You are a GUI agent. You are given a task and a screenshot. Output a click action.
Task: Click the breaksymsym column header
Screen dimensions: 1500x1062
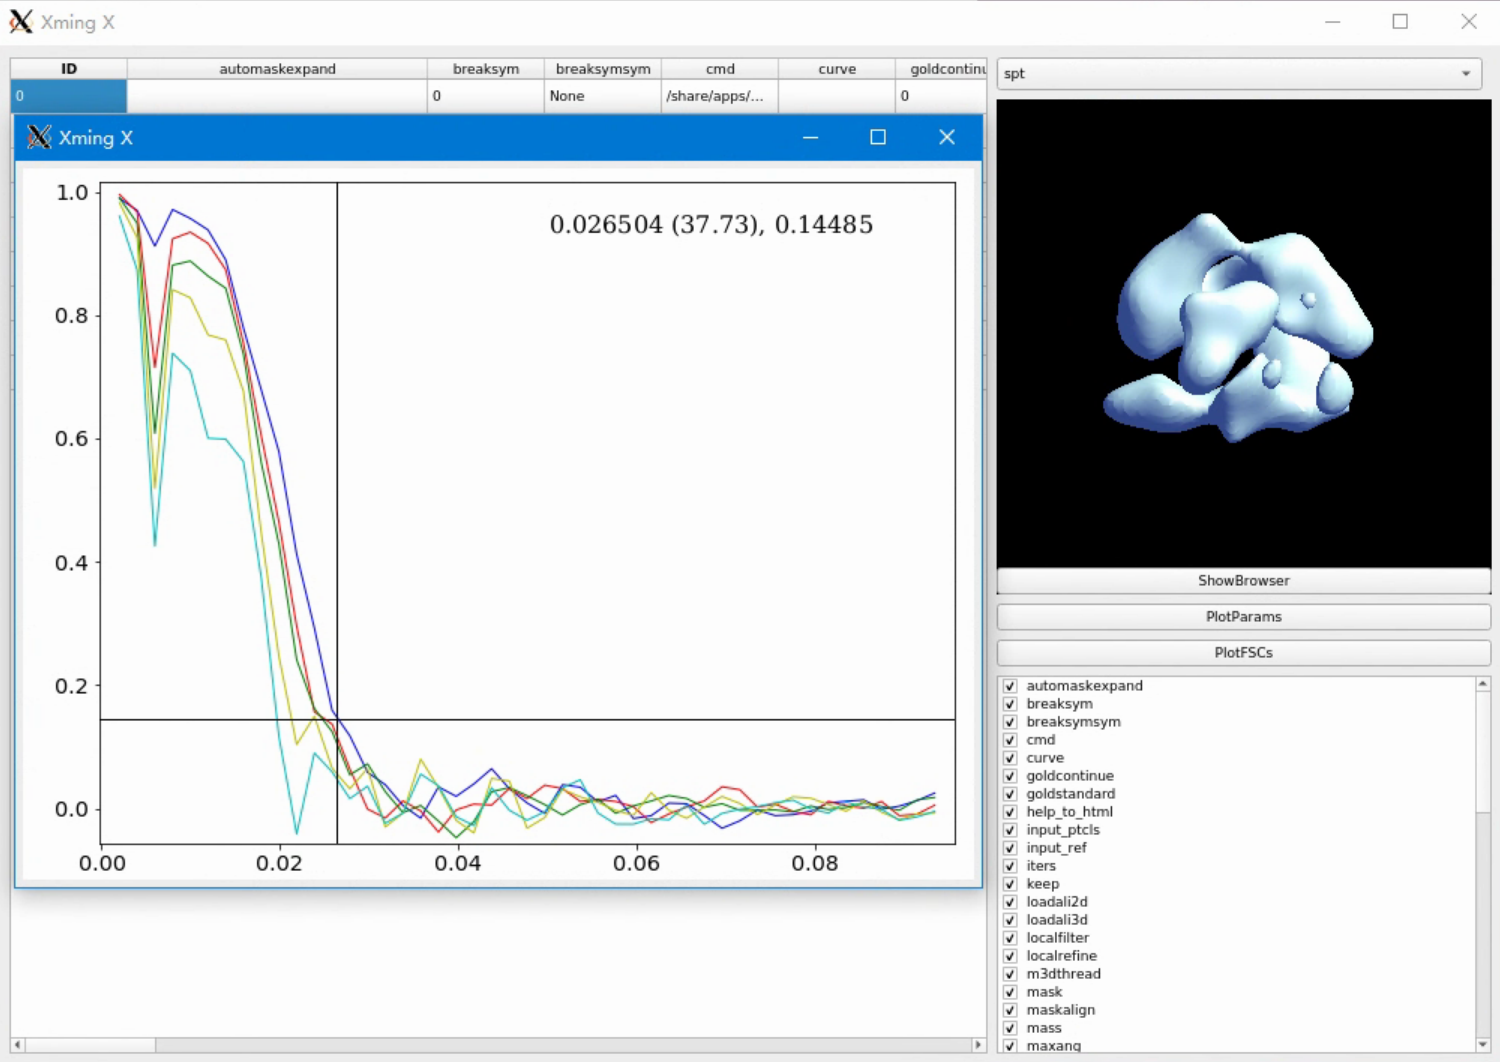point(603,69)
